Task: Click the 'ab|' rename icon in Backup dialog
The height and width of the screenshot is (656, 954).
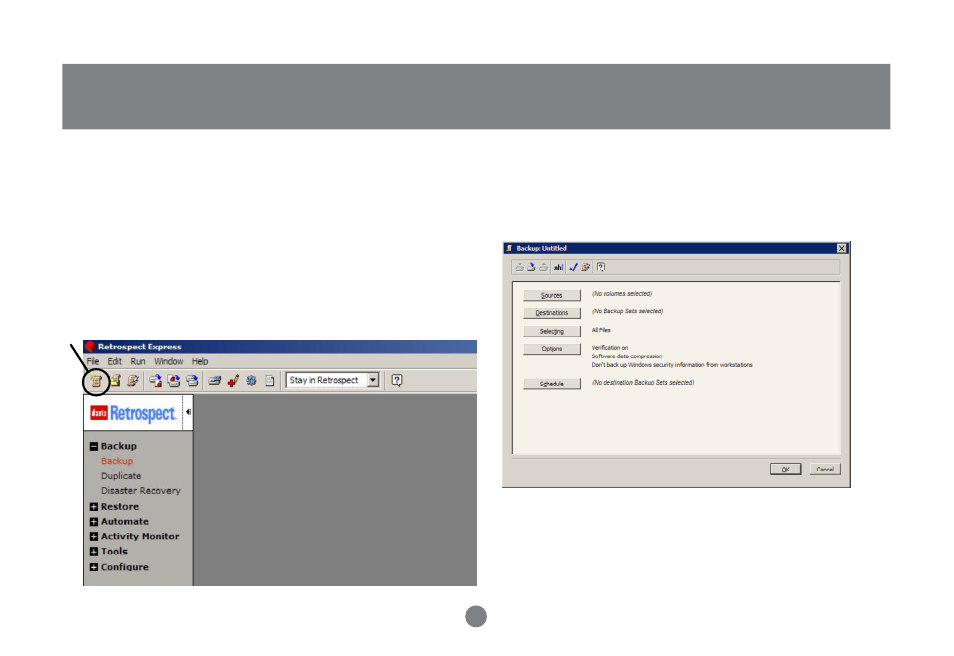Action: [558, 267]
